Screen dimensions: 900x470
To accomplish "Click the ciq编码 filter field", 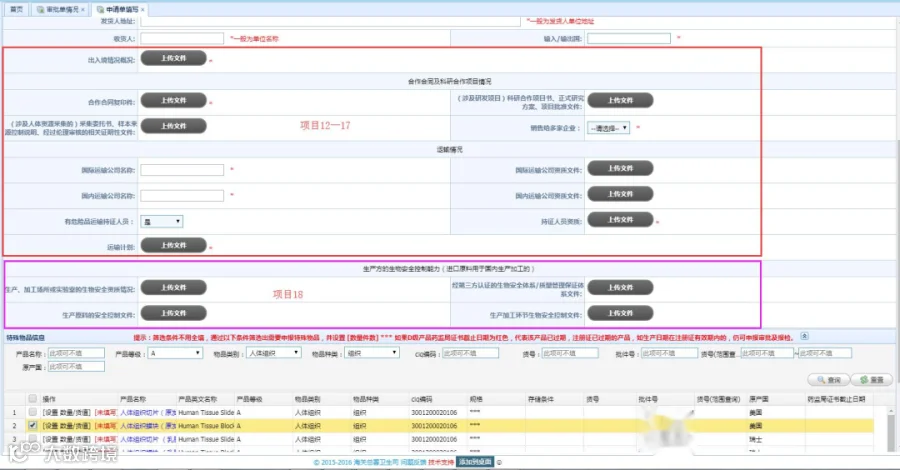I will point(470,353).
